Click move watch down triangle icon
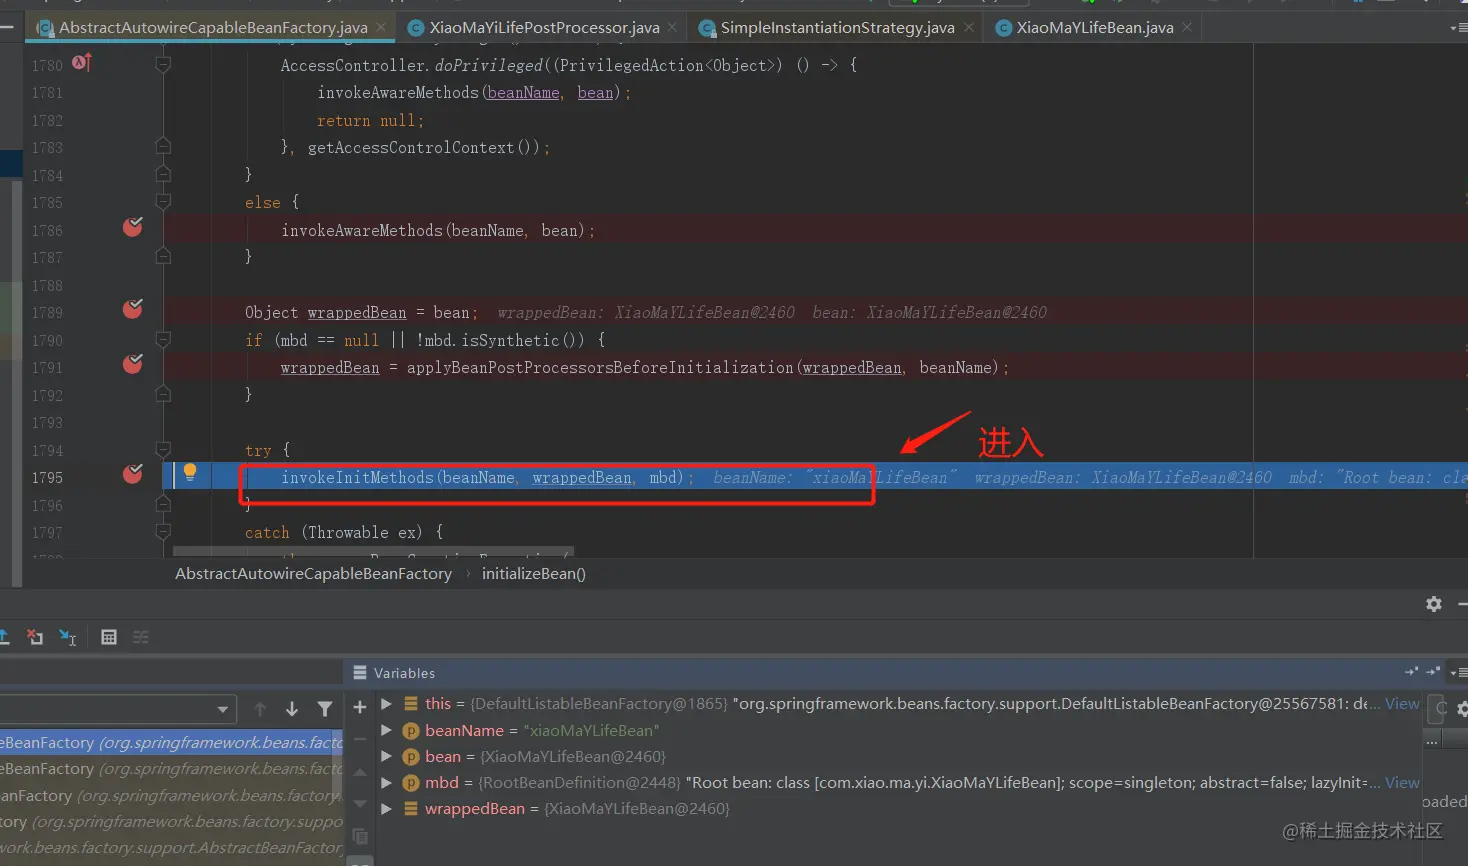Image resolution: width=1468 pixels, height=866 pixels. click(x=360, y=803)
